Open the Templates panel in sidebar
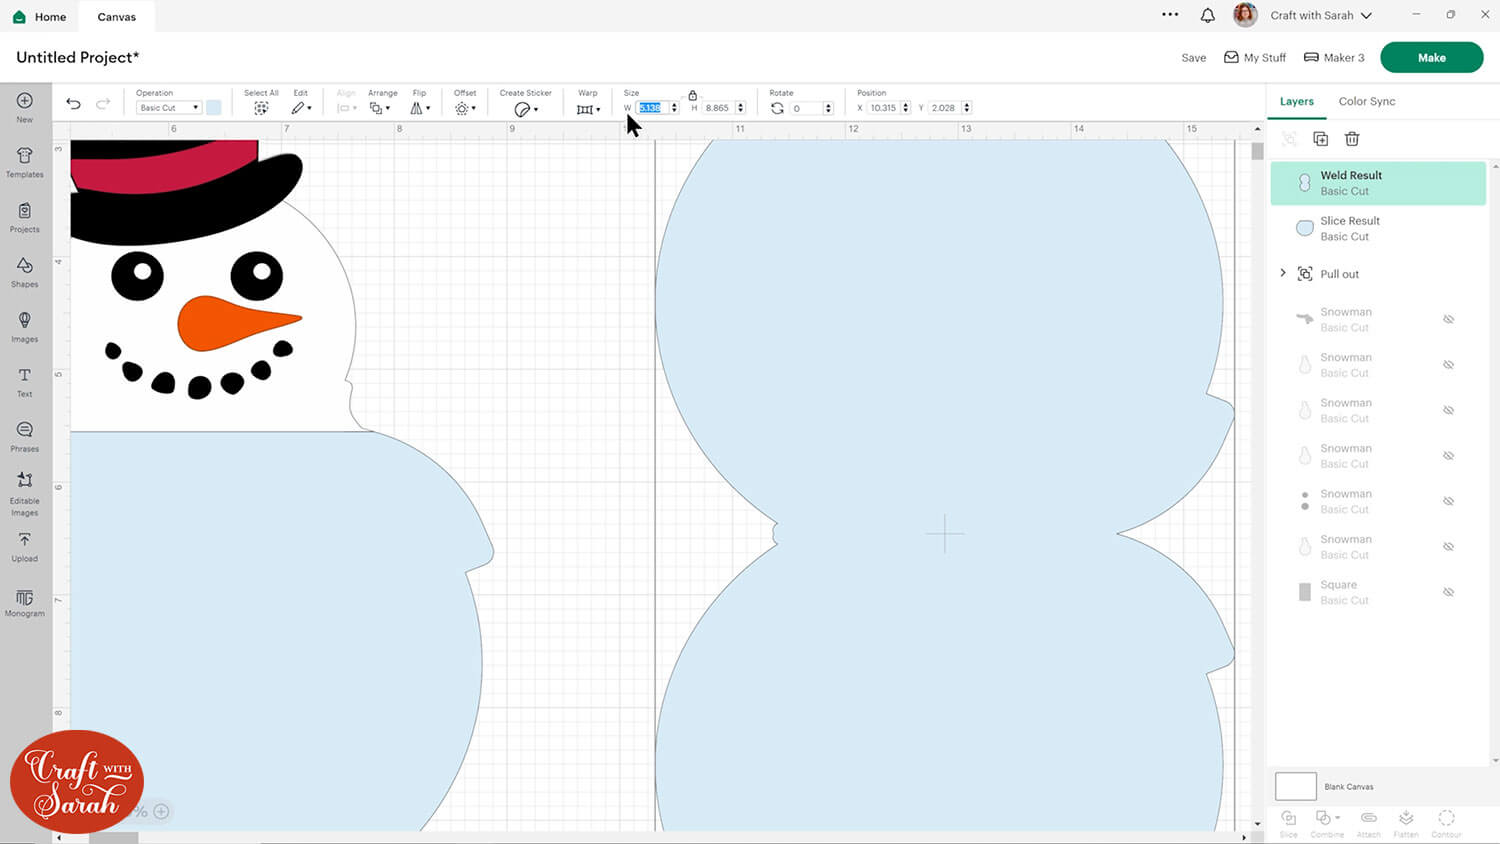 pos(24,161)
